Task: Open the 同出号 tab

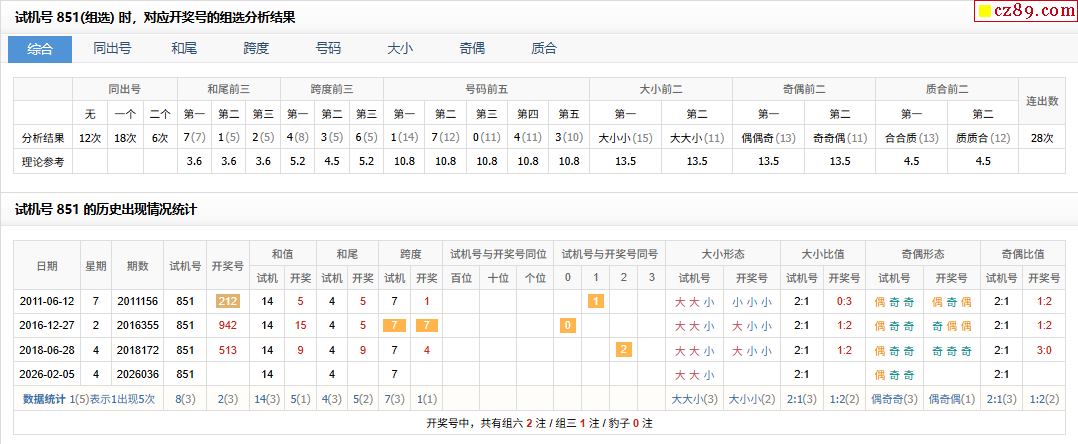Action: point(112,48)
